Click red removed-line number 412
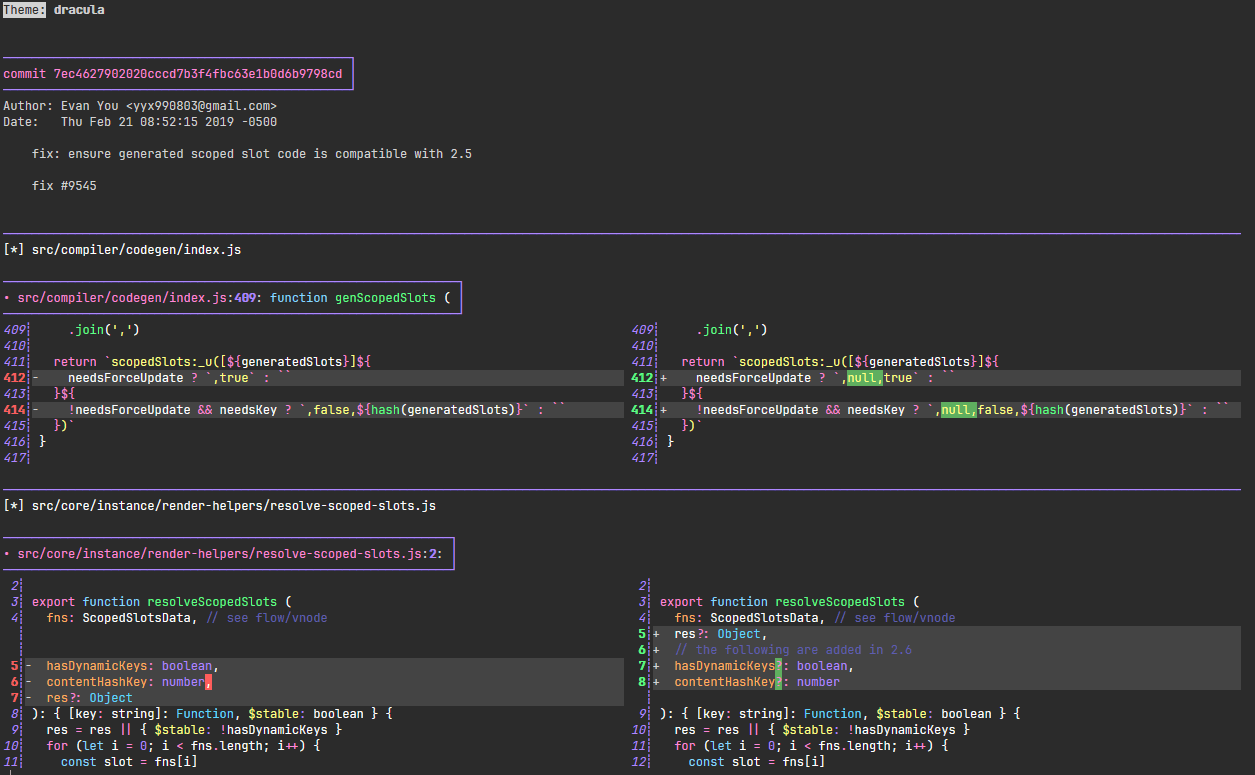Viewport: 1255px width, 775px height. click(14, 378)
